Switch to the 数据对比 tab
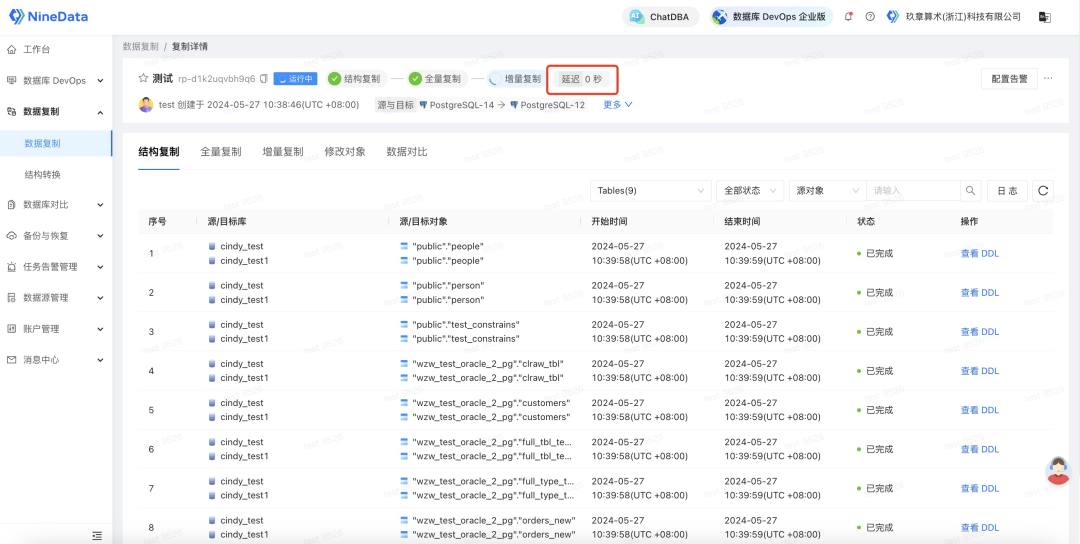 (x=407, y=151)
